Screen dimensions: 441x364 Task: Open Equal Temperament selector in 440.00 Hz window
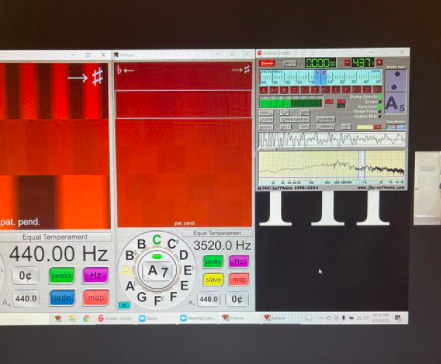click(55, 237)
